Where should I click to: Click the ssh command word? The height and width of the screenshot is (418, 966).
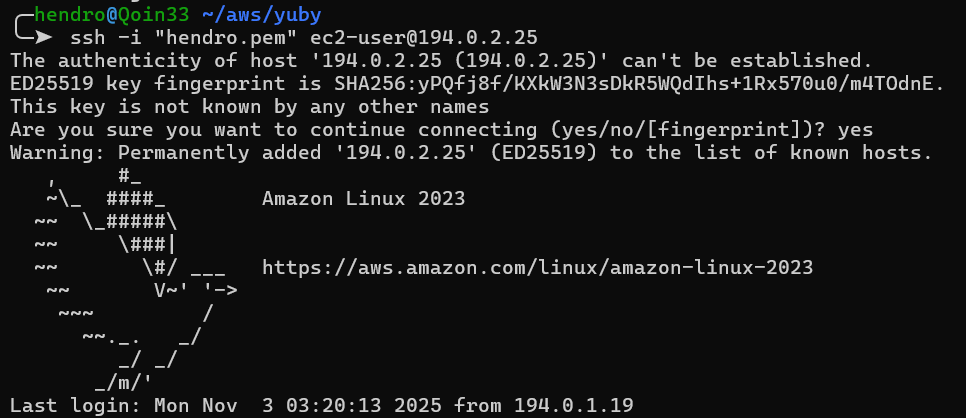(87, 38)
